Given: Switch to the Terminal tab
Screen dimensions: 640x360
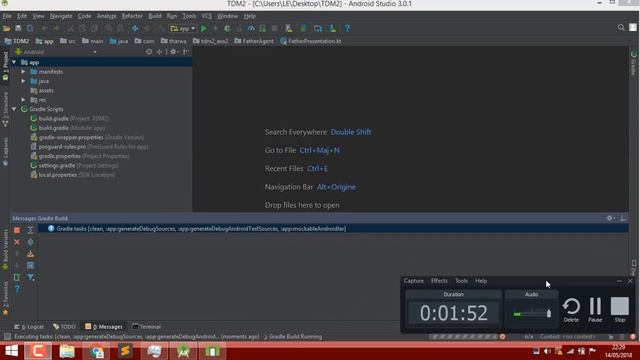Looking at the screenshot, I should (147, 327).
